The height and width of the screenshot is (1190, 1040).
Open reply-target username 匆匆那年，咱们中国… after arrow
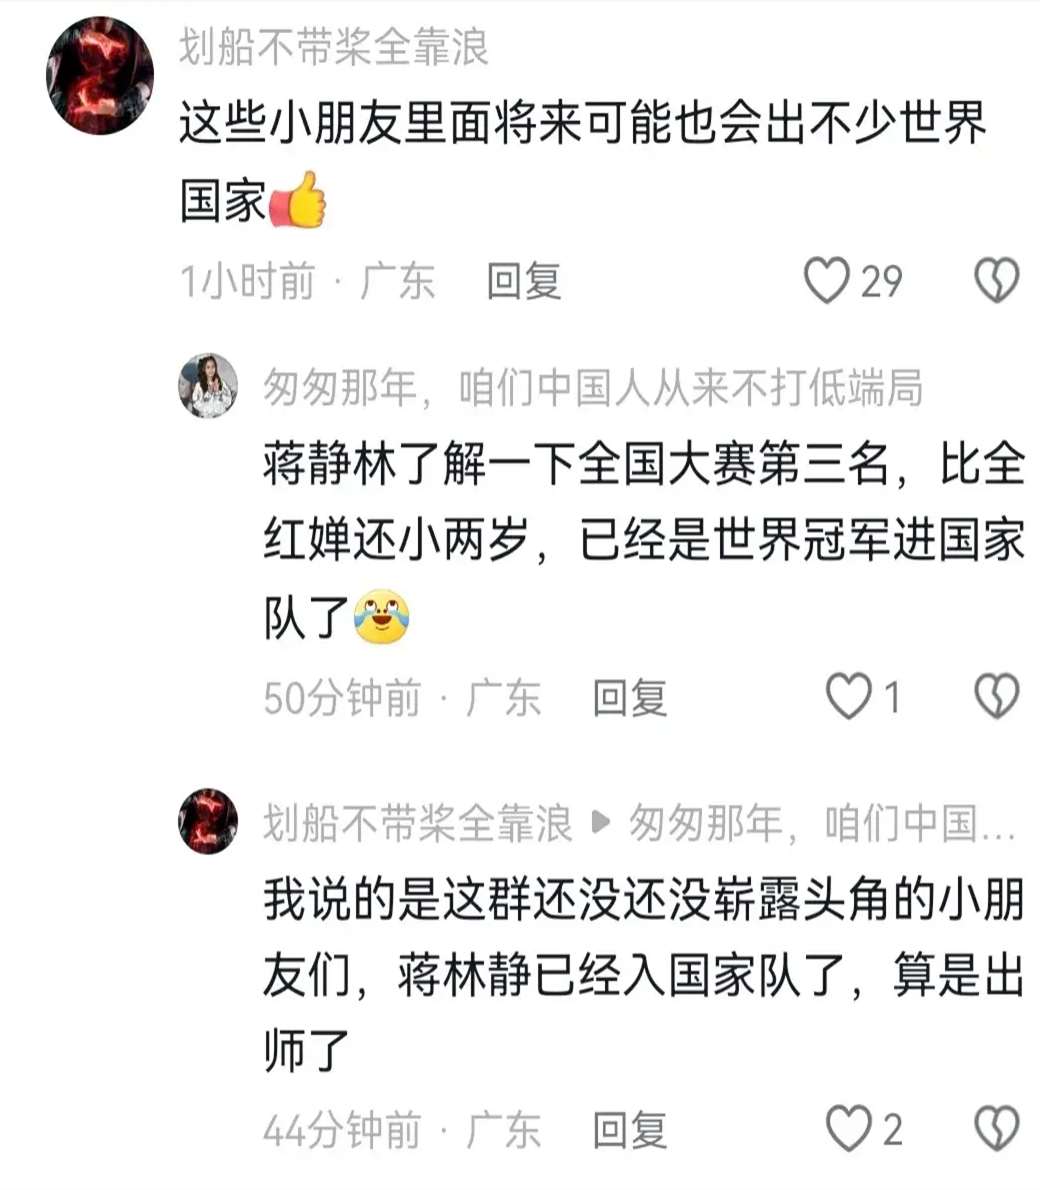pyautogui.click(x=823, y=823)
